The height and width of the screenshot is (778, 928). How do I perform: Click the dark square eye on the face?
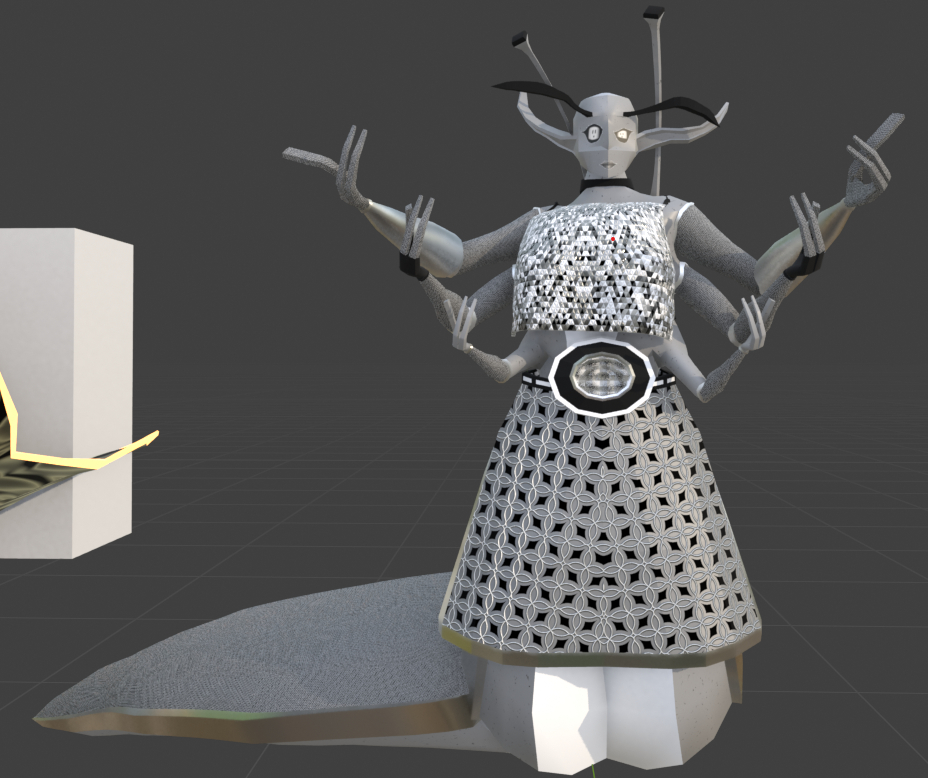(592, 132)
